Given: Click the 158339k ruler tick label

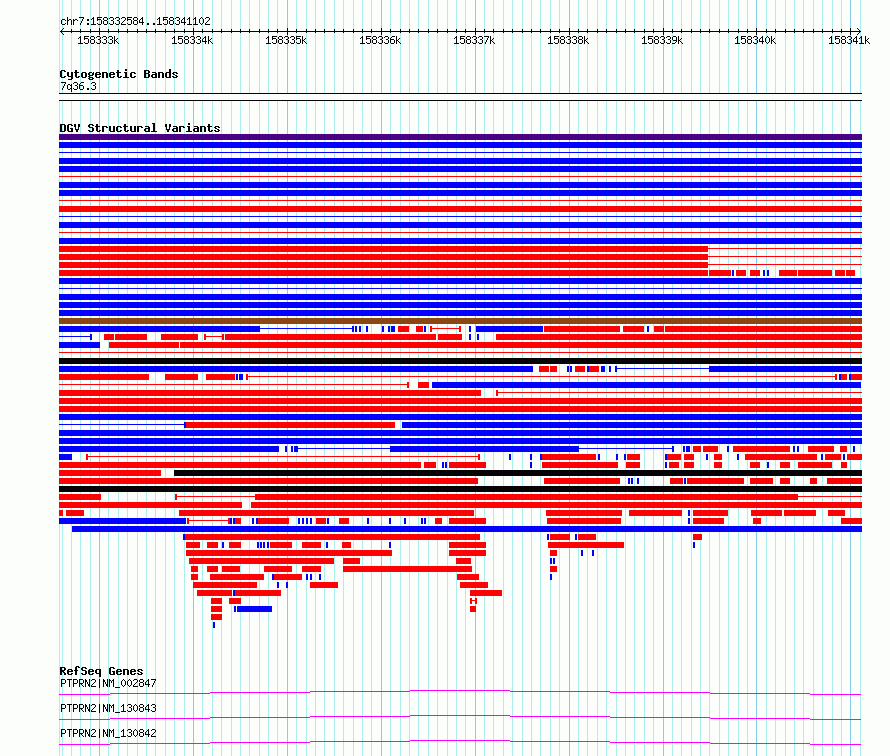Looking at the screenshot, I should [662, 40].
